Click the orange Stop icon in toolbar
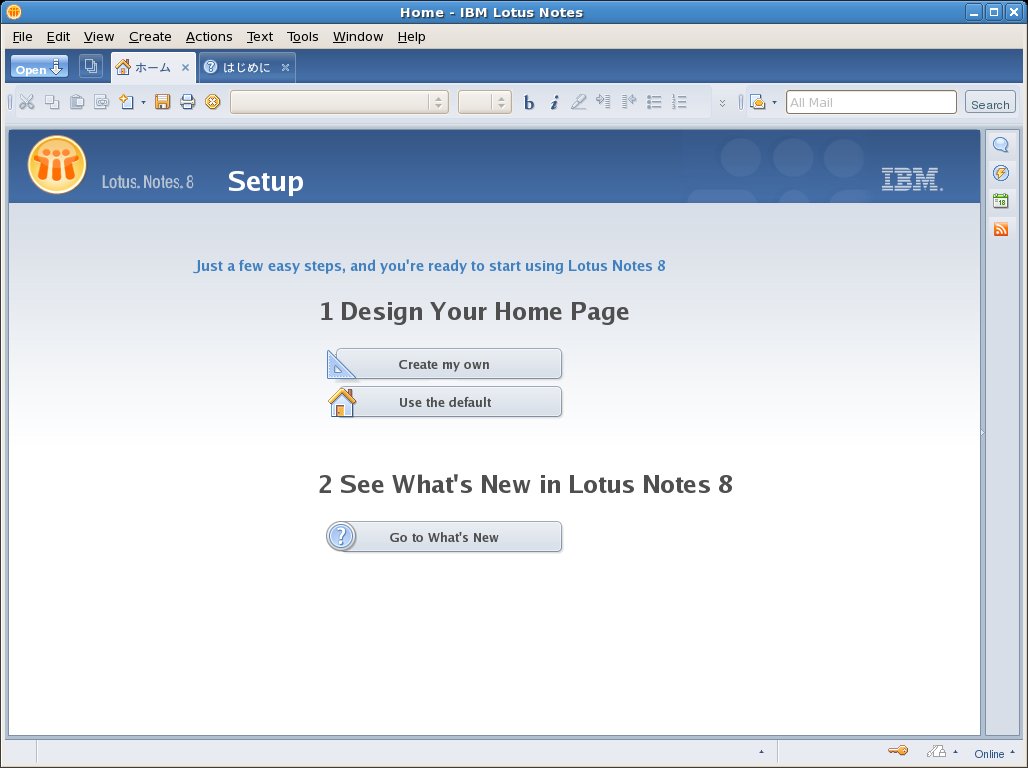This screenshot has height=768, width=1028. (212, 102)
